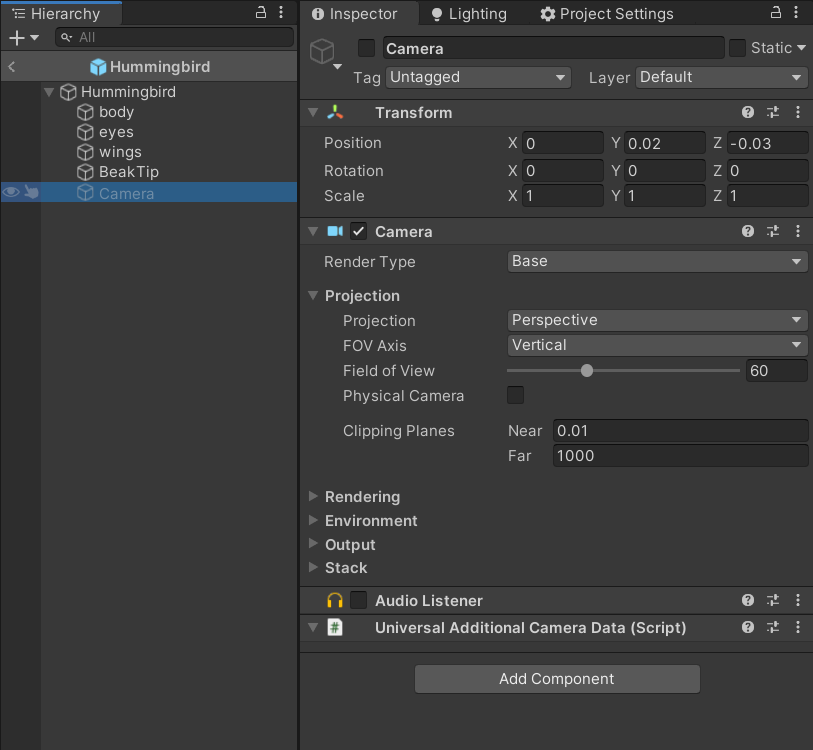
Task: Click the Transform component icon
Action: click(x=335, y=112)
